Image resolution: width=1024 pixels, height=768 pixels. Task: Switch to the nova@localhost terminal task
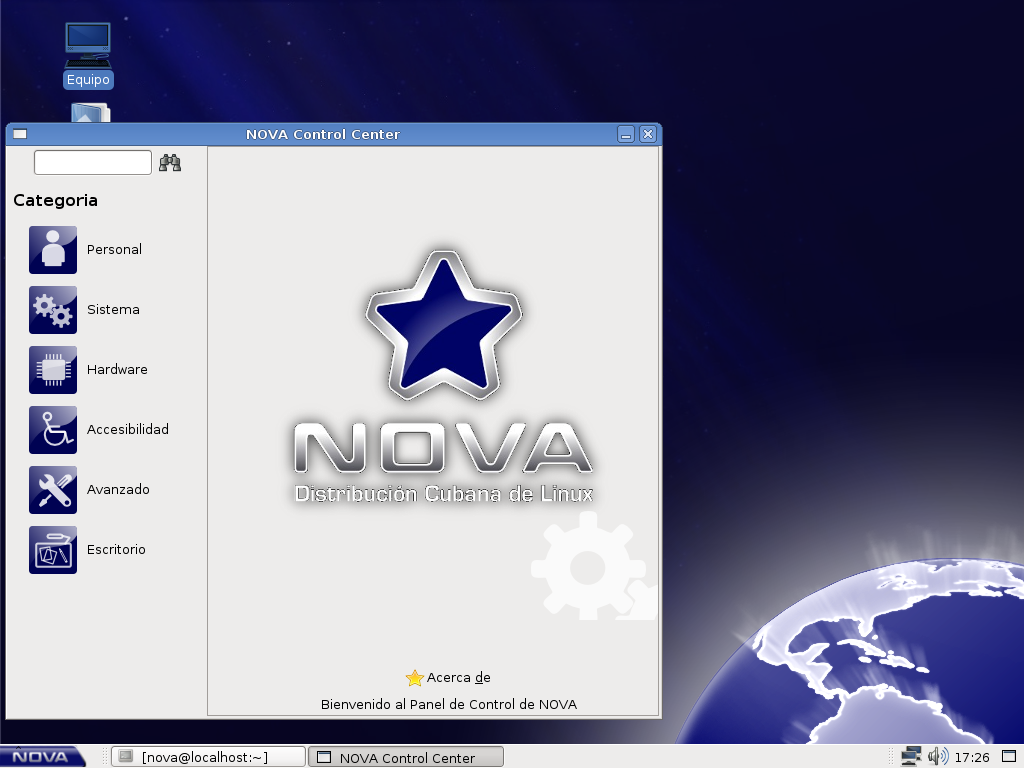coord(207,757)
